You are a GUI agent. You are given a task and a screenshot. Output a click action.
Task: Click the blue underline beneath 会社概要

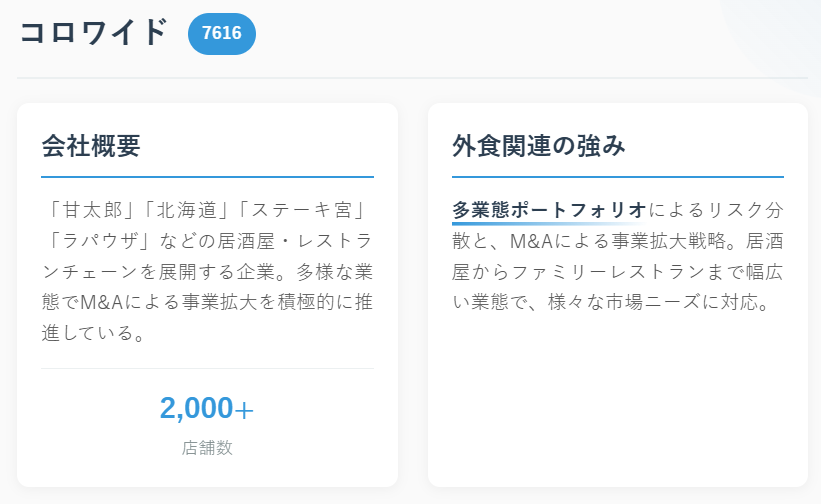click(x=207, y=177)
